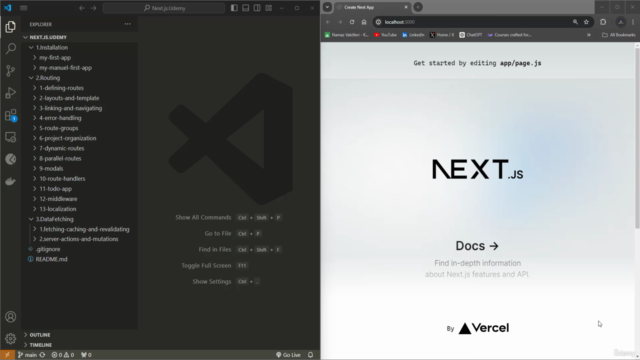Screen dimensions: 640x360
Task: Expand 11-todo-app folder
Action: coord(79,189)
